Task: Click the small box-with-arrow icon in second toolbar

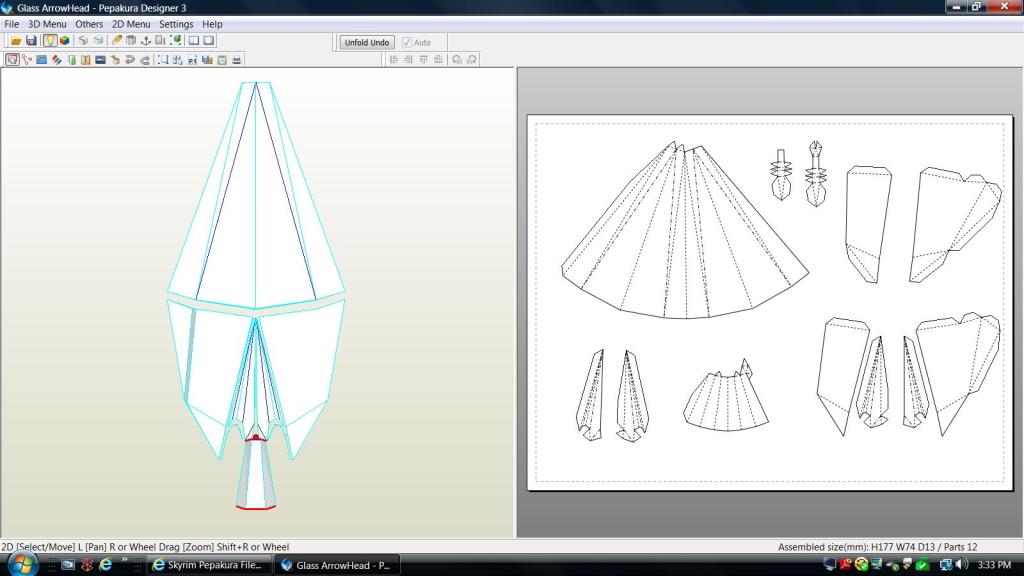Action: point(116,60)
